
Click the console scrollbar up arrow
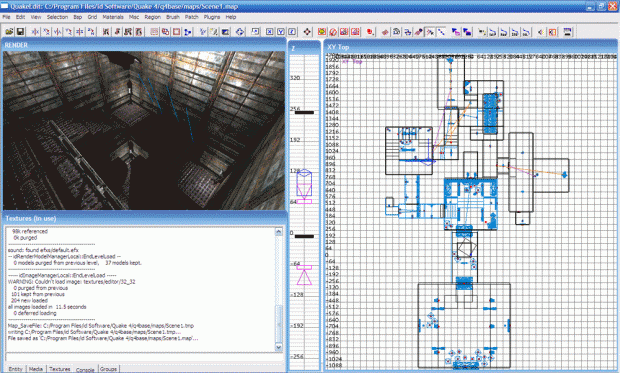278,232
